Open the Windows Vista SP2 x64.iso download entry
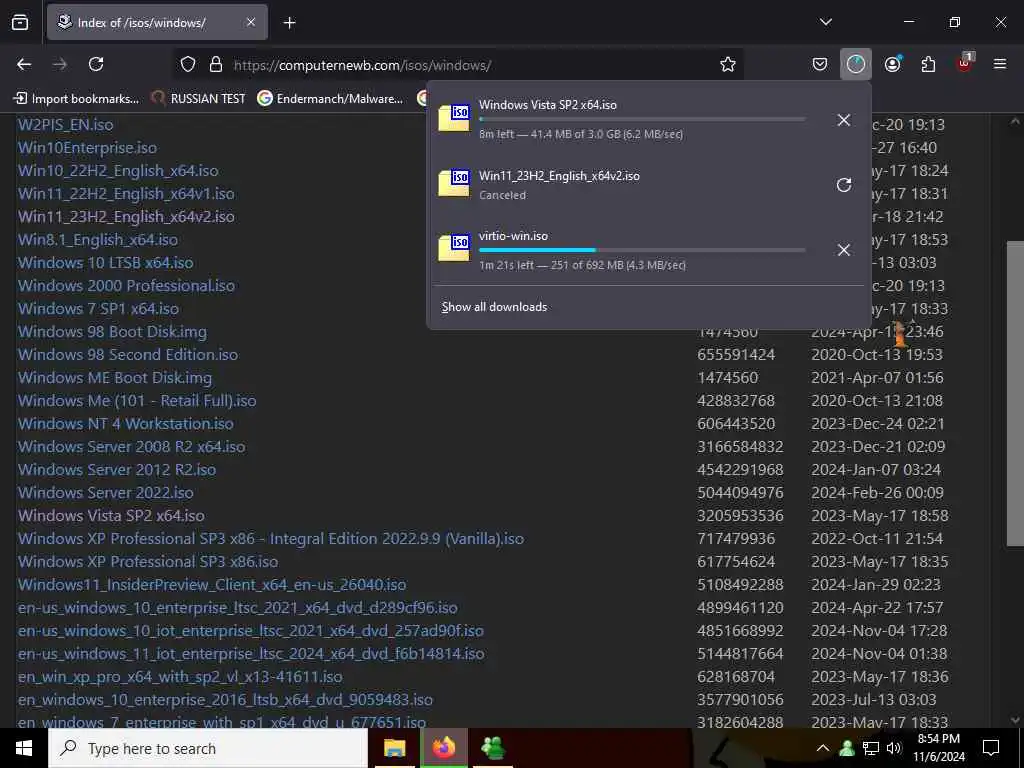 tap(625, 119)
